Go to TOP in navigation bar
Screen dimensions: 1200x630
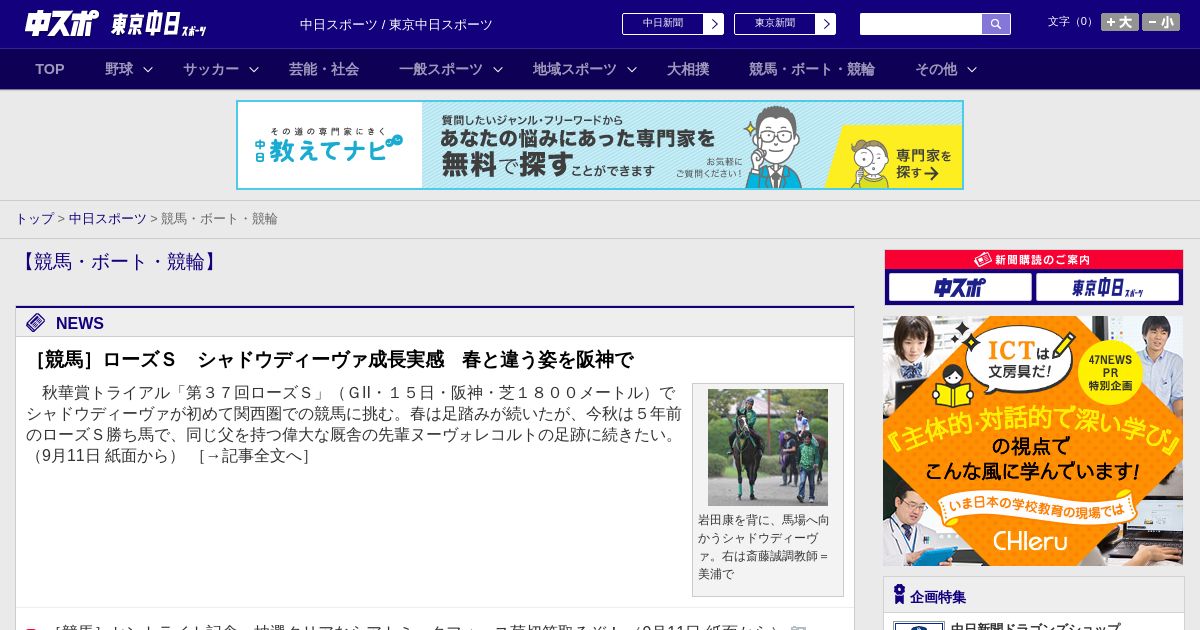tap(50, 69)
